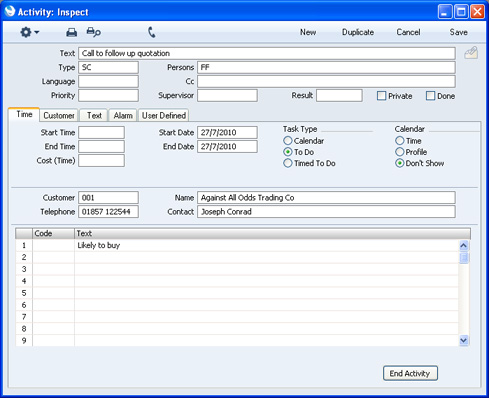
Task: Select row number 9 in the grid
Action: (24, 341)
